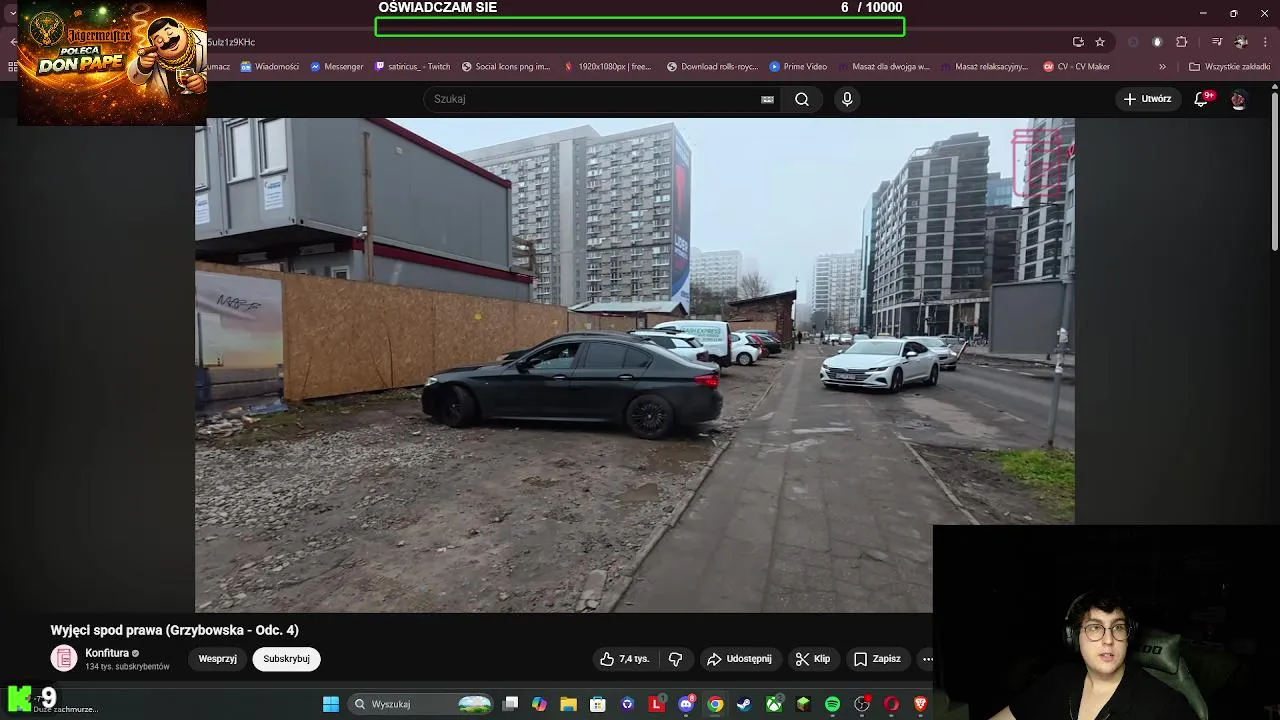This screenshot has height=720, width=1280.
Task: Open YouTube notifications bell
Action: point(1202,99)
